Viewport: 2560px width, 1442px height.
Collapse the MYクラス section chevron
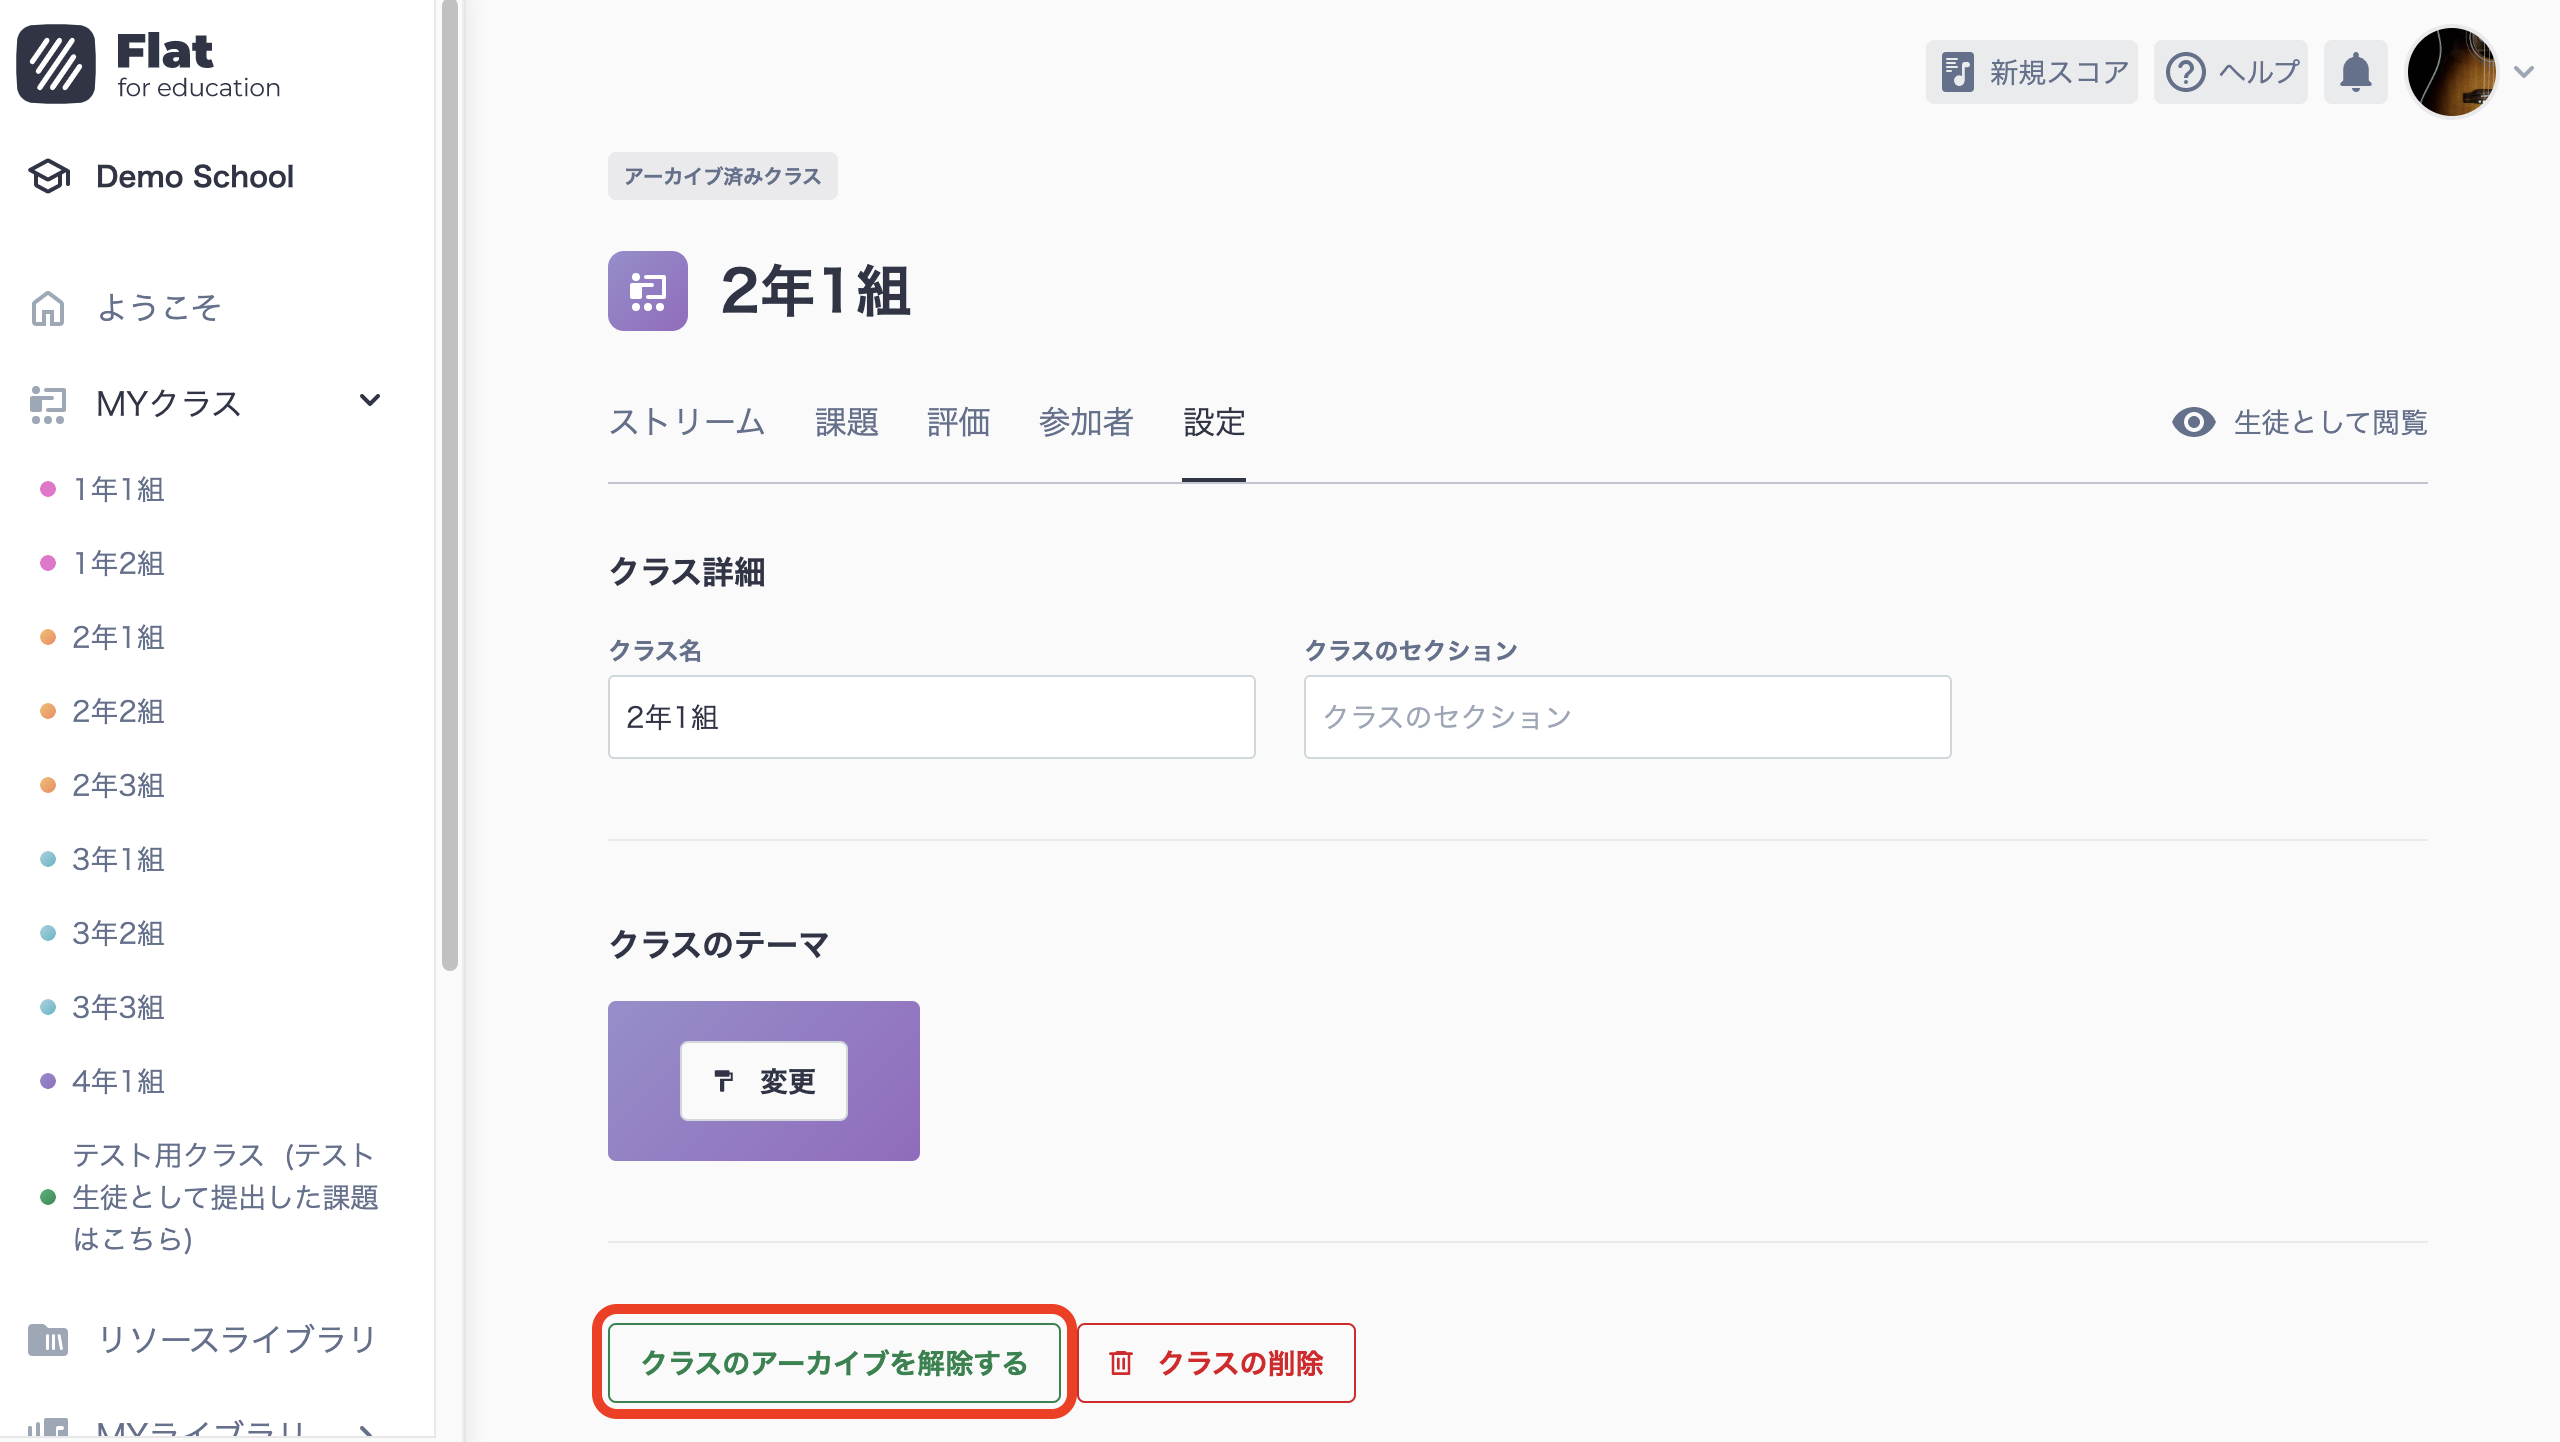tap(369, 400)
